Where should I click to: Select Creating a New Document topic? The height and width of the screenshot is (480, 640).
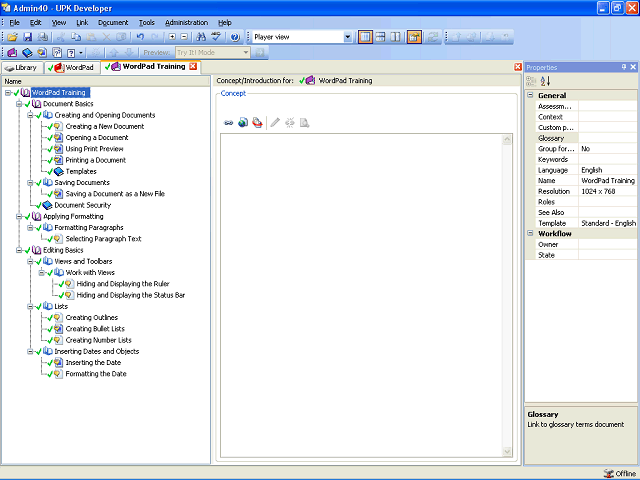pos(105,127)
